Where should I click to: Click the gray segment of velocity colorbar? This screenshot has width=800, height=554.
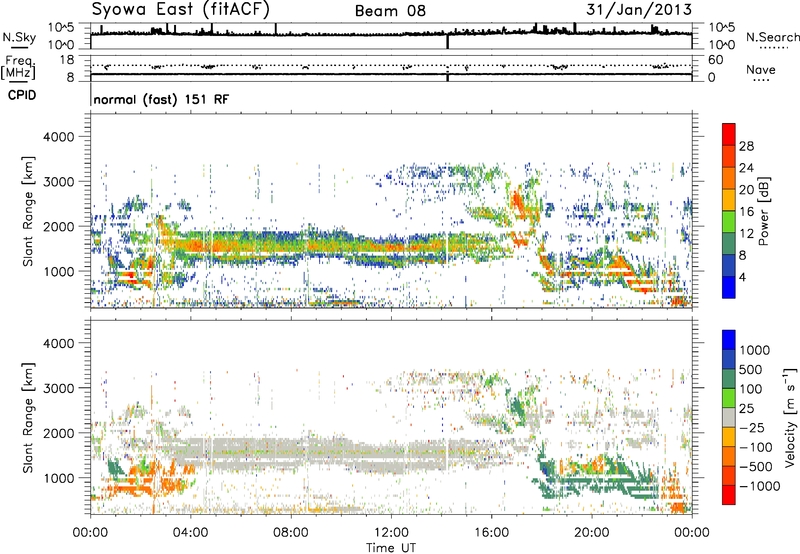tap(729, 418)
